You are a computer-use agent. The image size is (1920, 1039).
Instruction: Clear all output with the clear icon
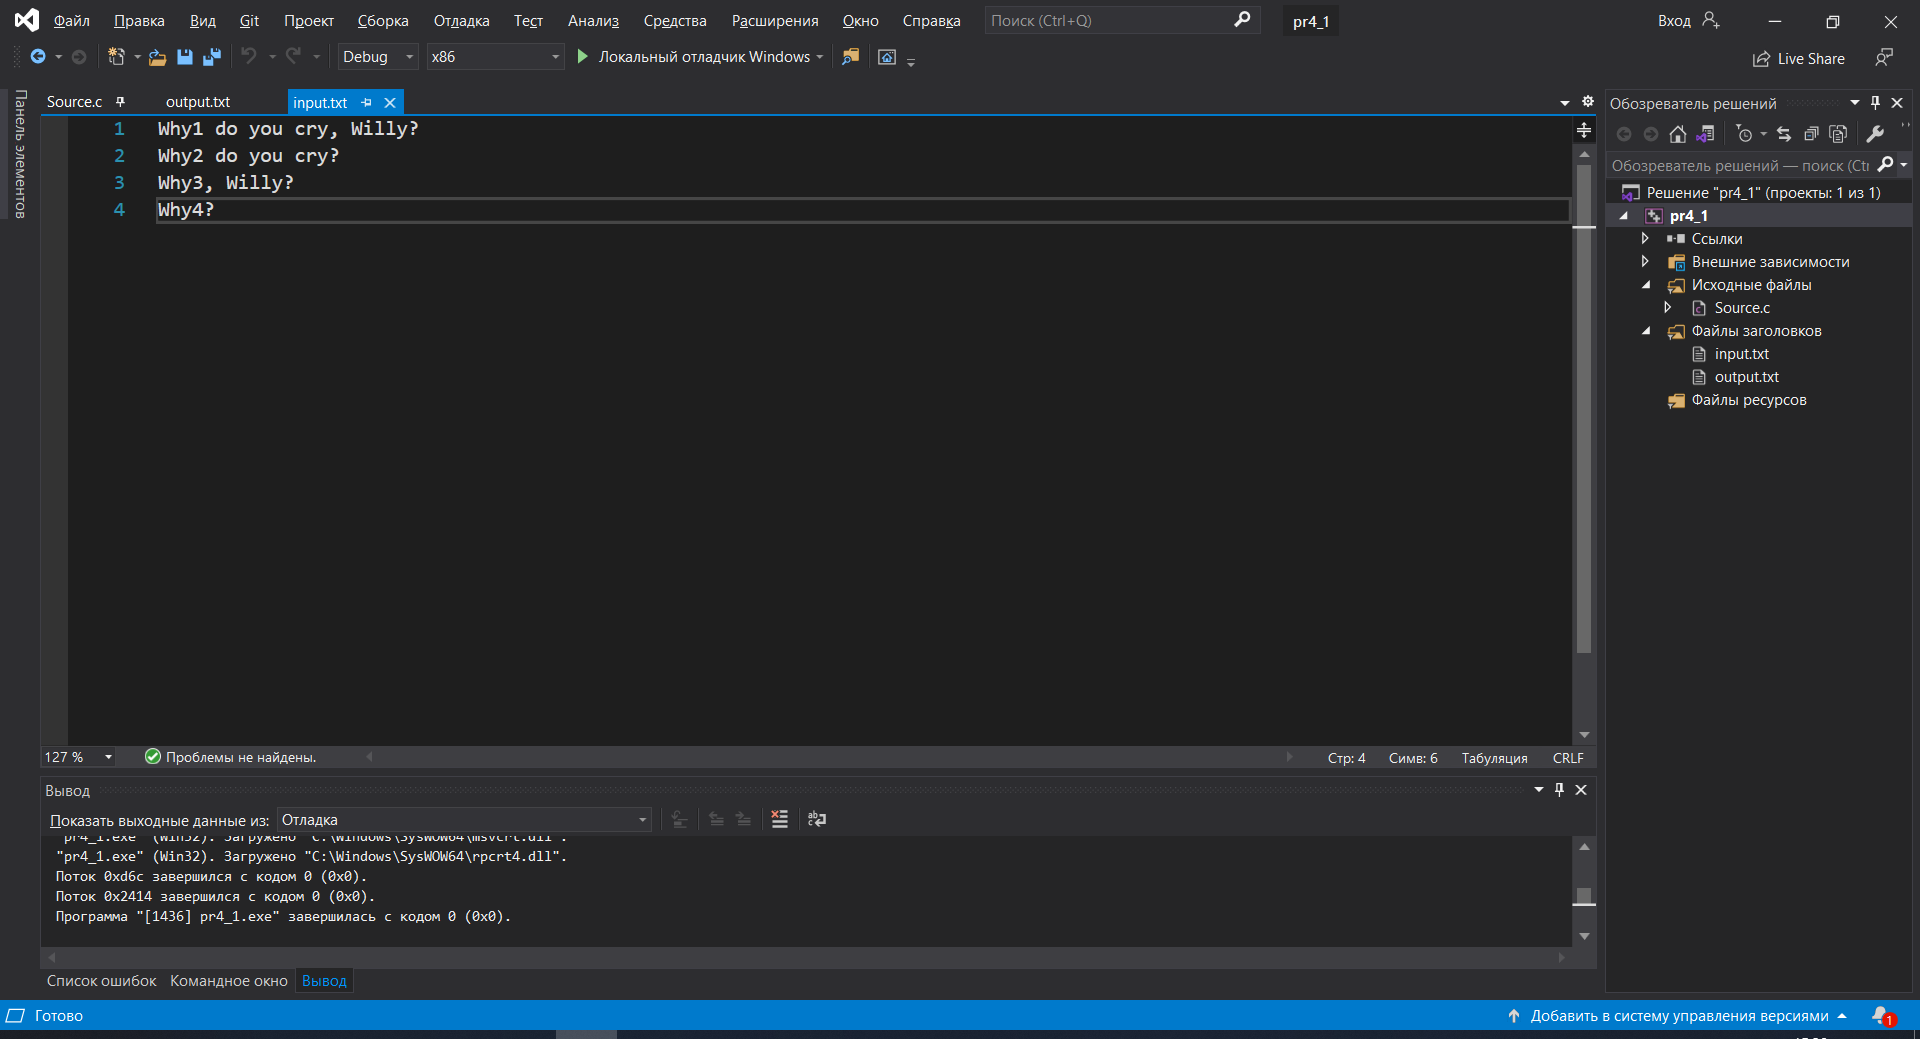(780, 819)
